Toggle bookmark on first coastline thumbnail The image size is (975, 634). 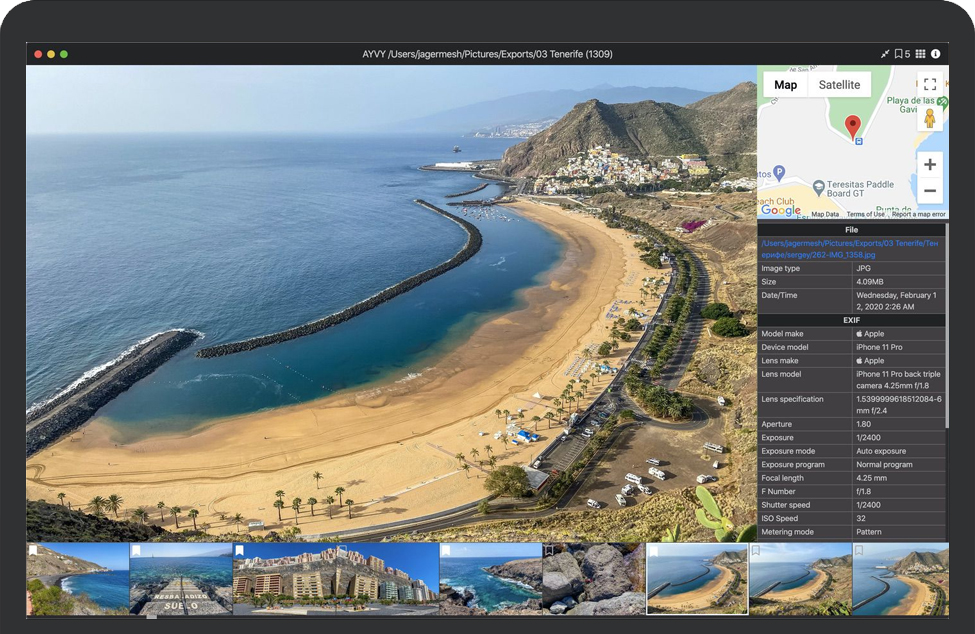[33, 550]
